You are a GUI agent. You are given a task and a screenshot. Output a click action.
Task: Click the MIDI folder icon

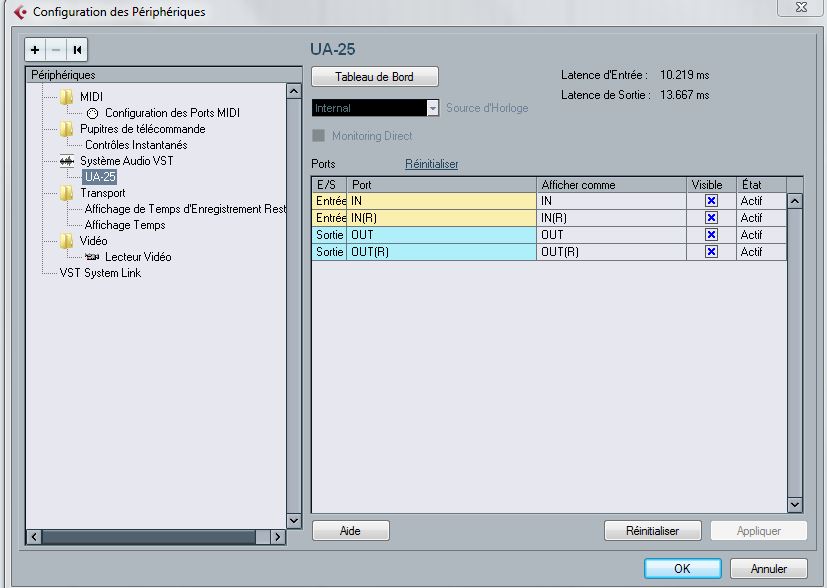[66, 97]
